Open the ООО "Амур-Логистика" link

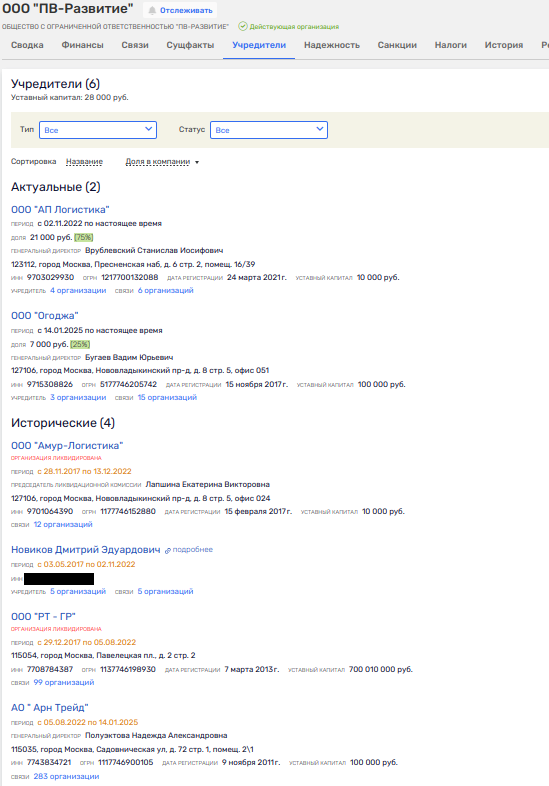pyautogui.click(x=67, y=446)
